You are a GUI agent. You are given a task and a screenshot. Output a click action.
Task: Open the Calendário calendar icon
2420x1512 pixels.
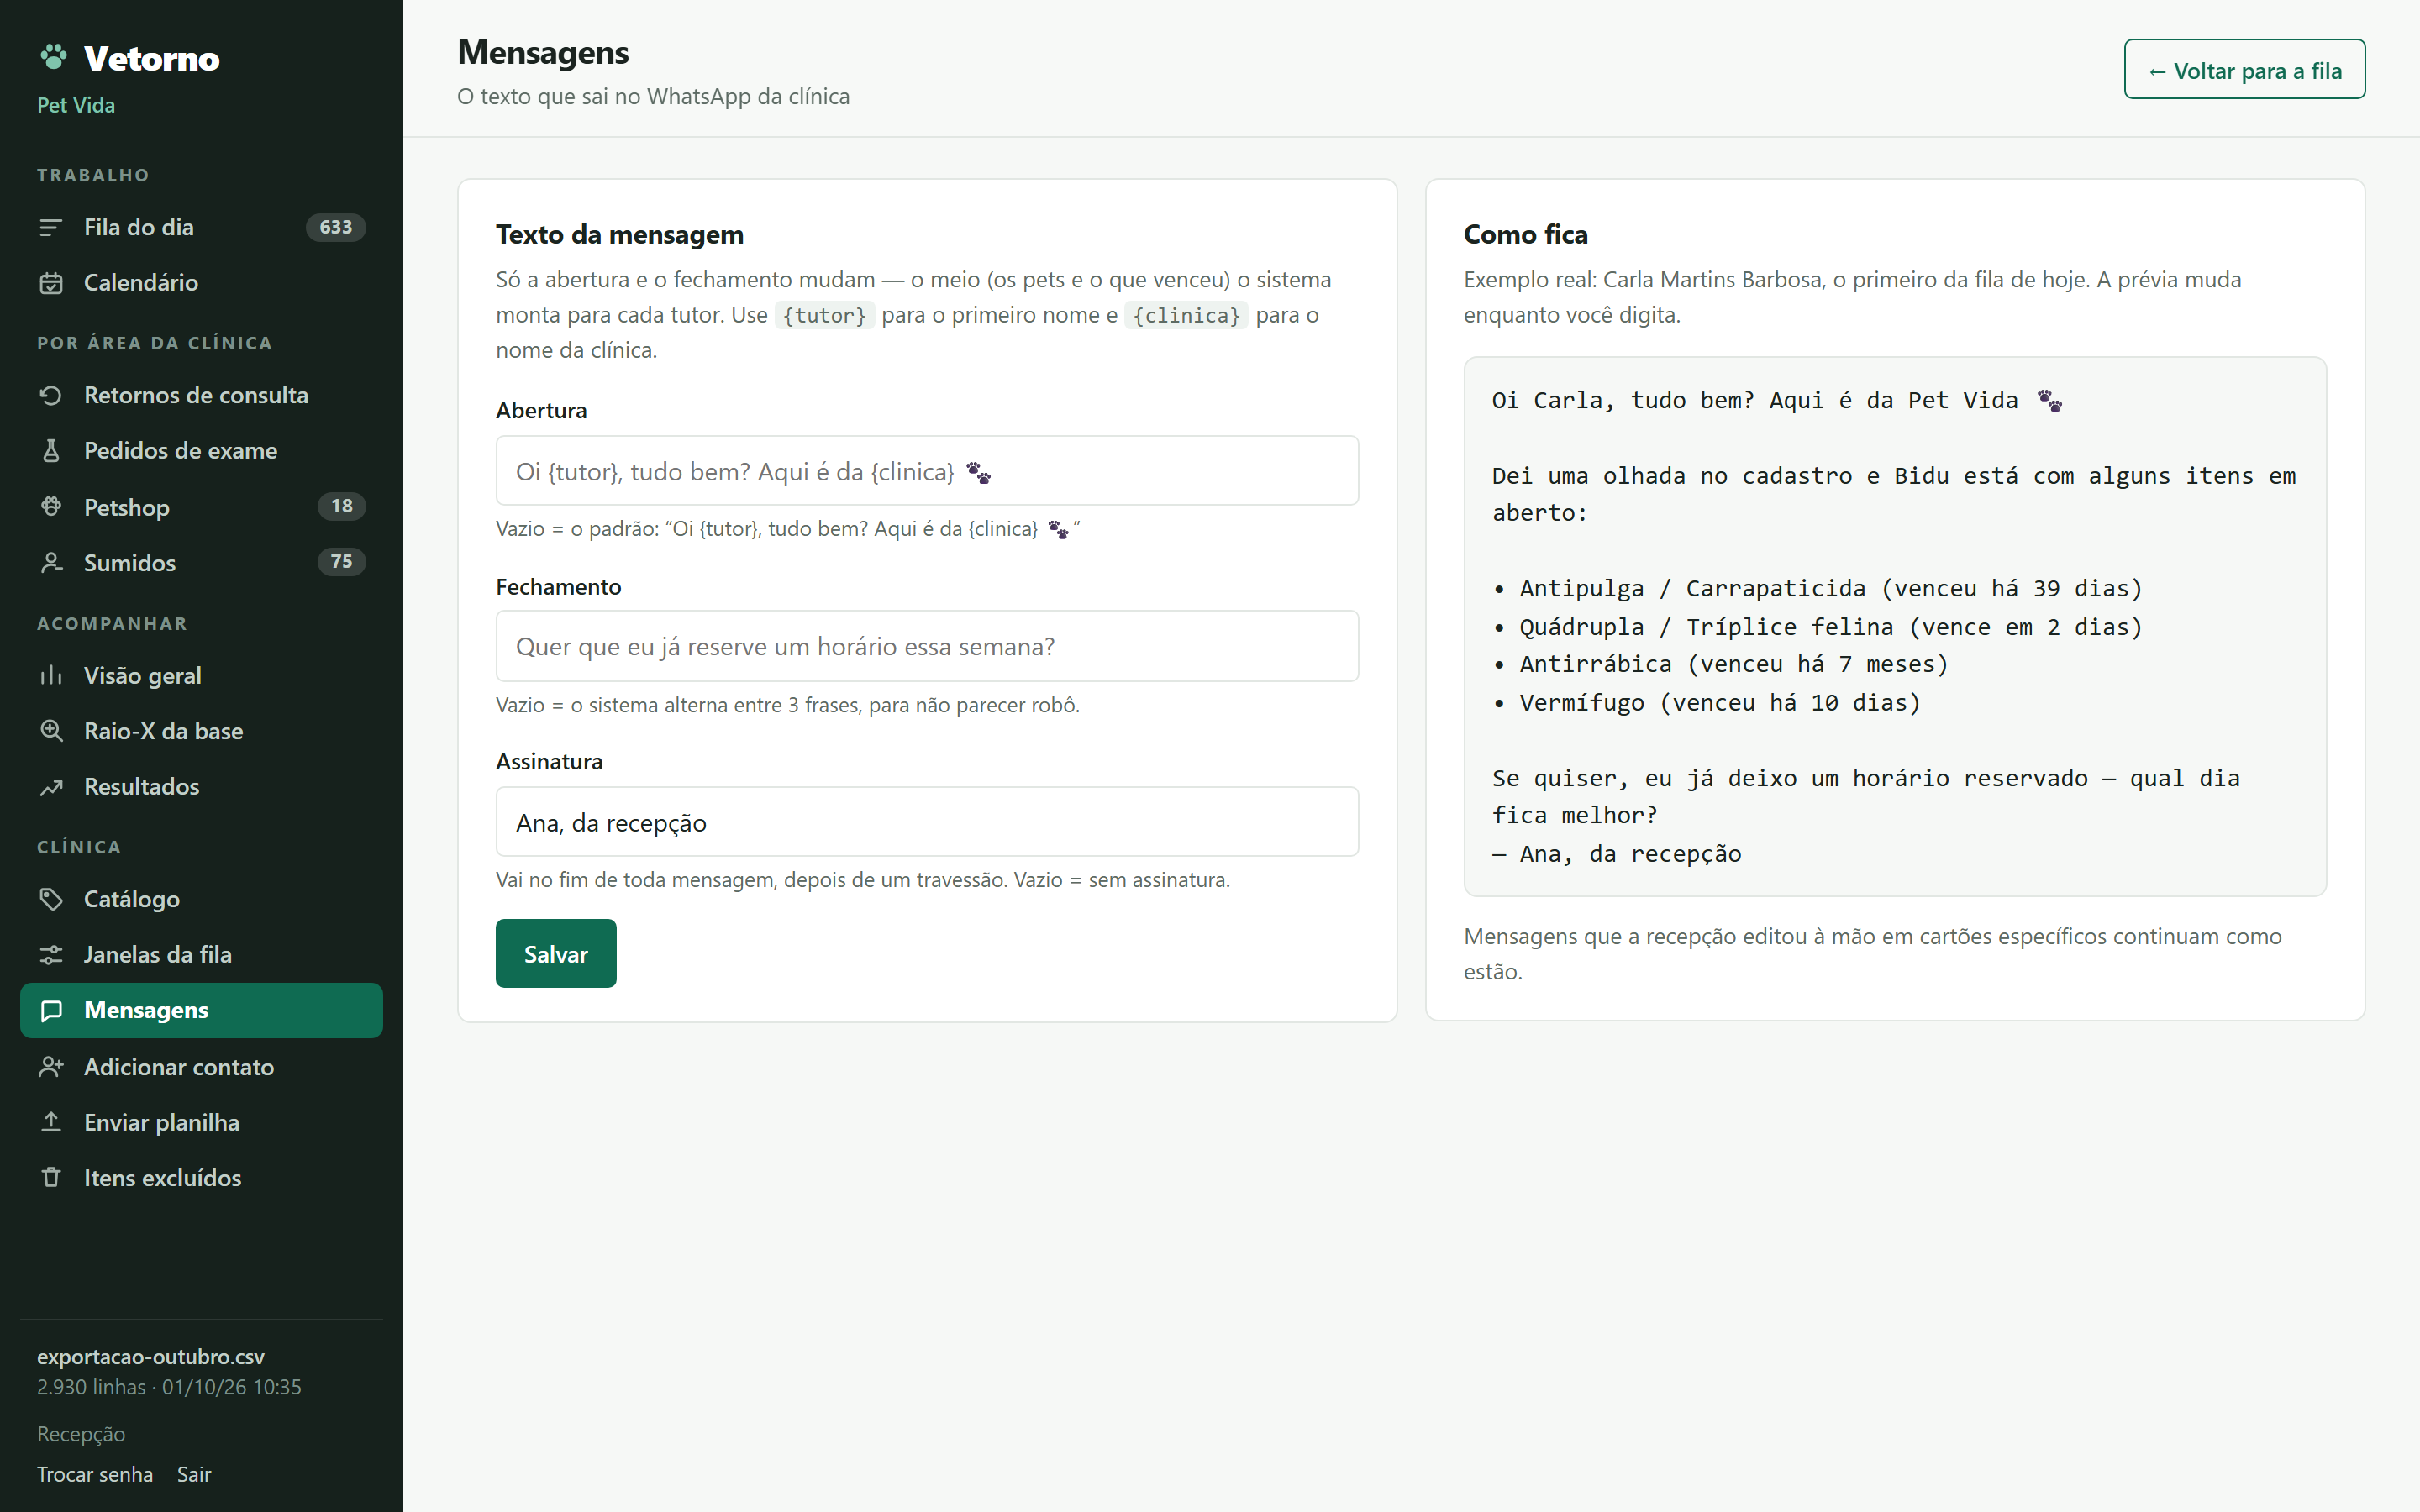pos(51,283)
